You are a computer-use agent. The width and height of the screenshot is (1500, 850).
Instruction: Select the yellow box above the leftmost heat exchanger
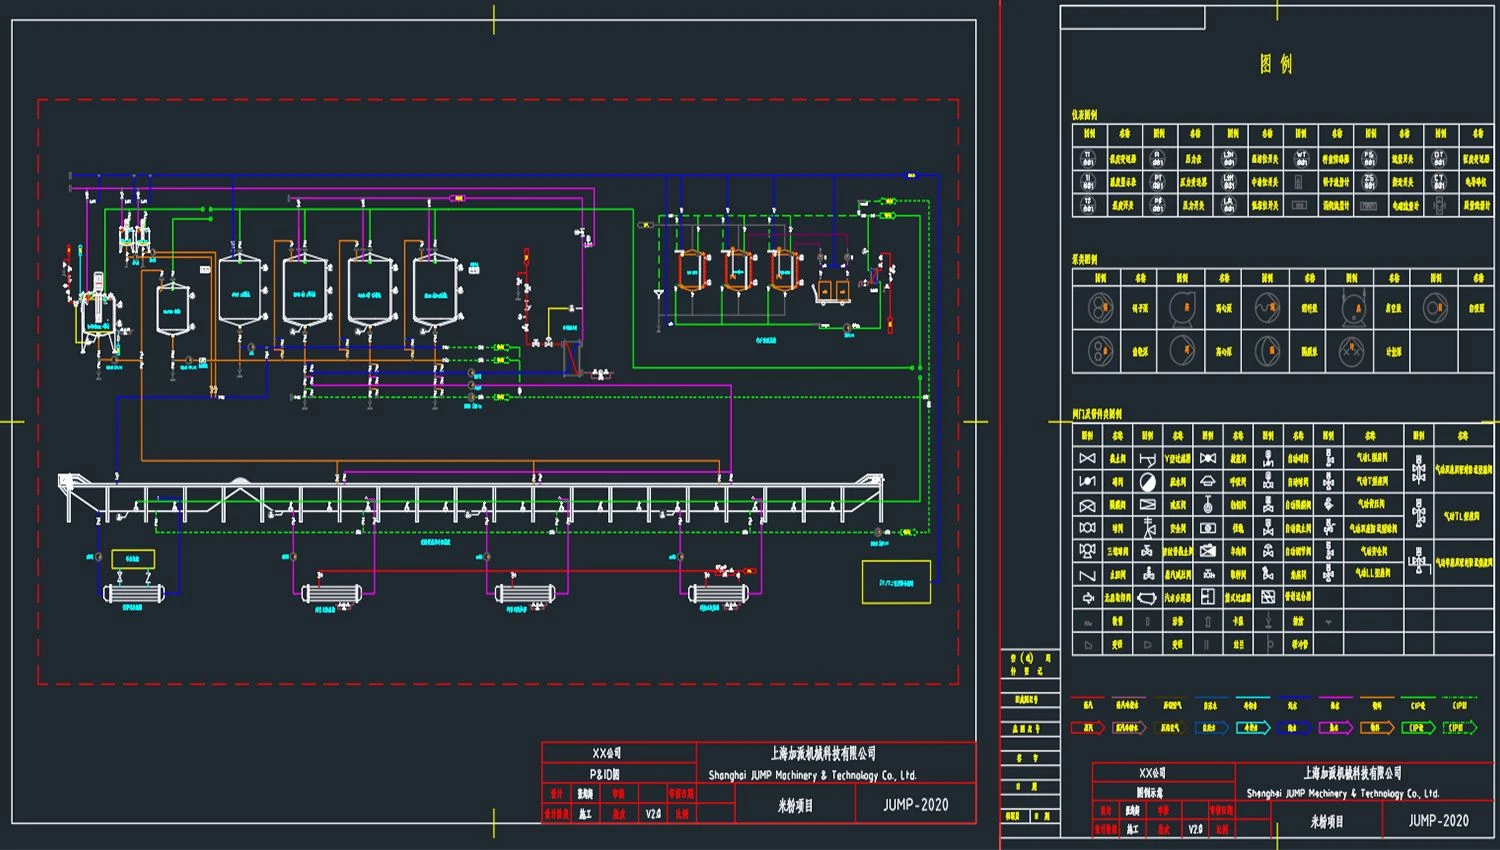point(133,559)
